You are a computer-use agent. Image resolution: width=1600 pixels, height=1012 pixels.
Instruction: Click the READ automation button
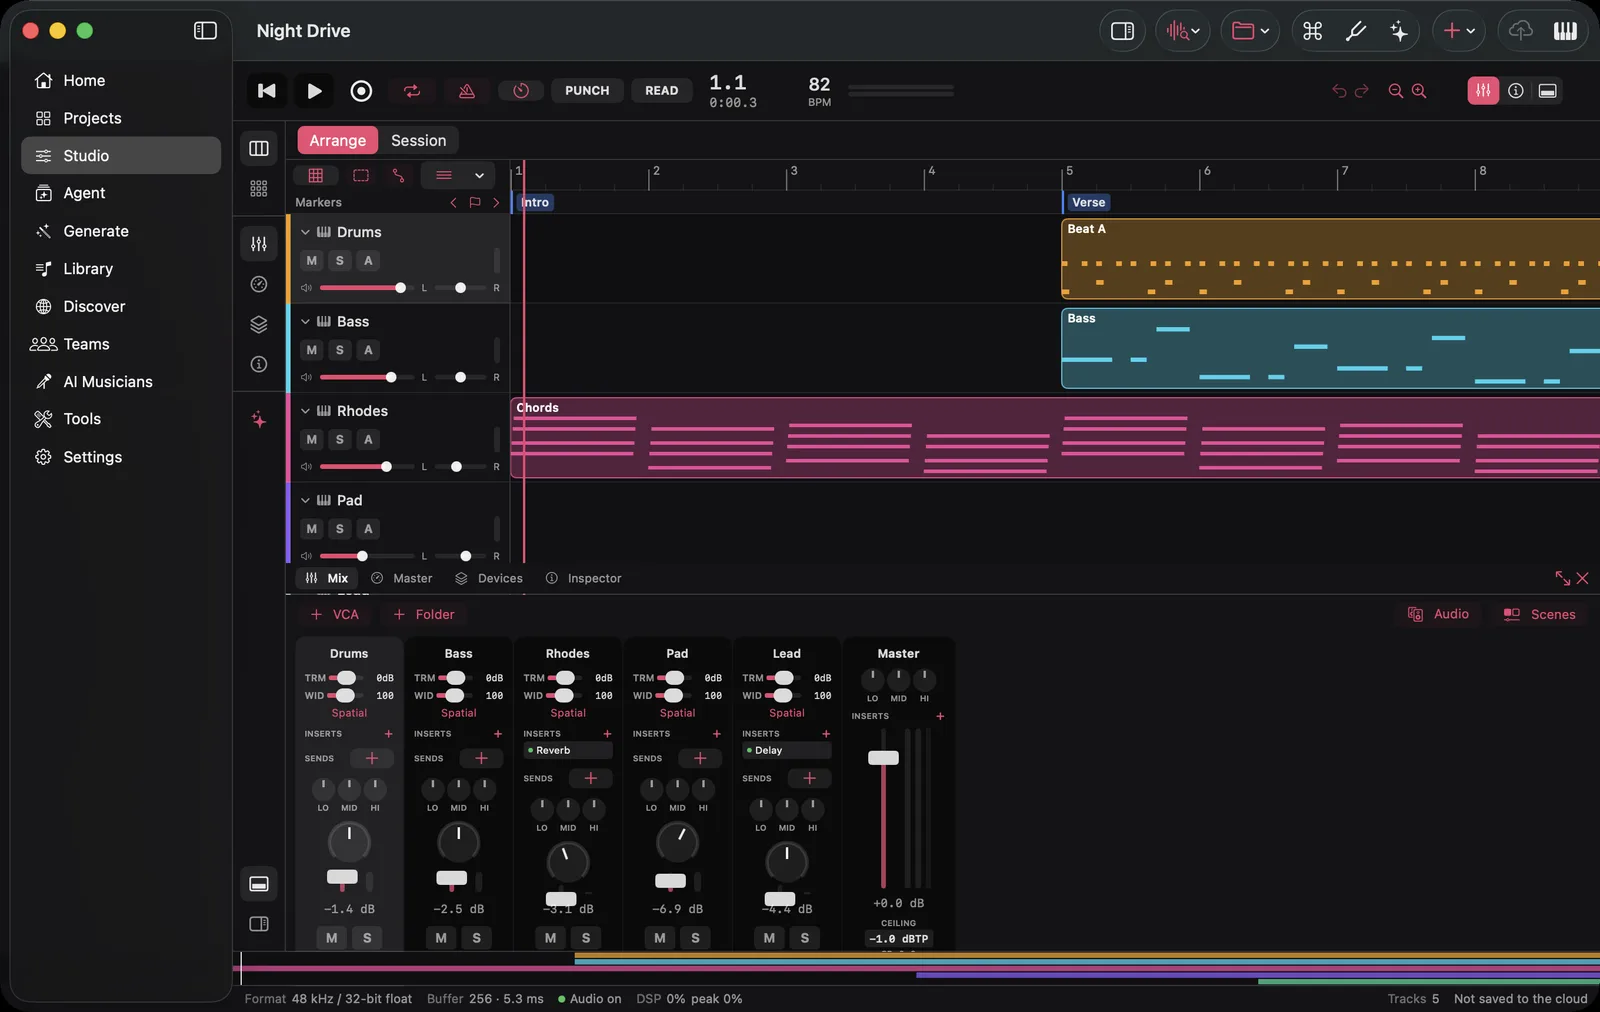coord(661,91)
